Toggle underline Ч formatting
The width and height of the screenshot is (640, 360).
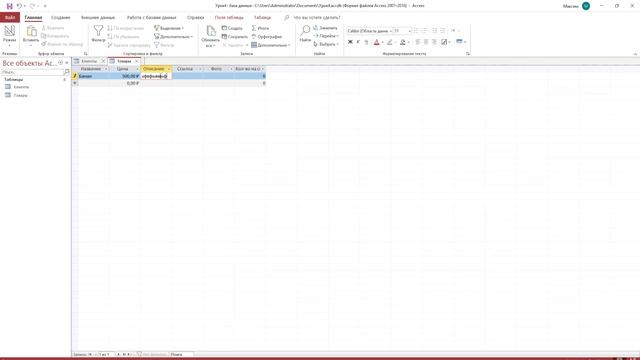coord(367,42)
